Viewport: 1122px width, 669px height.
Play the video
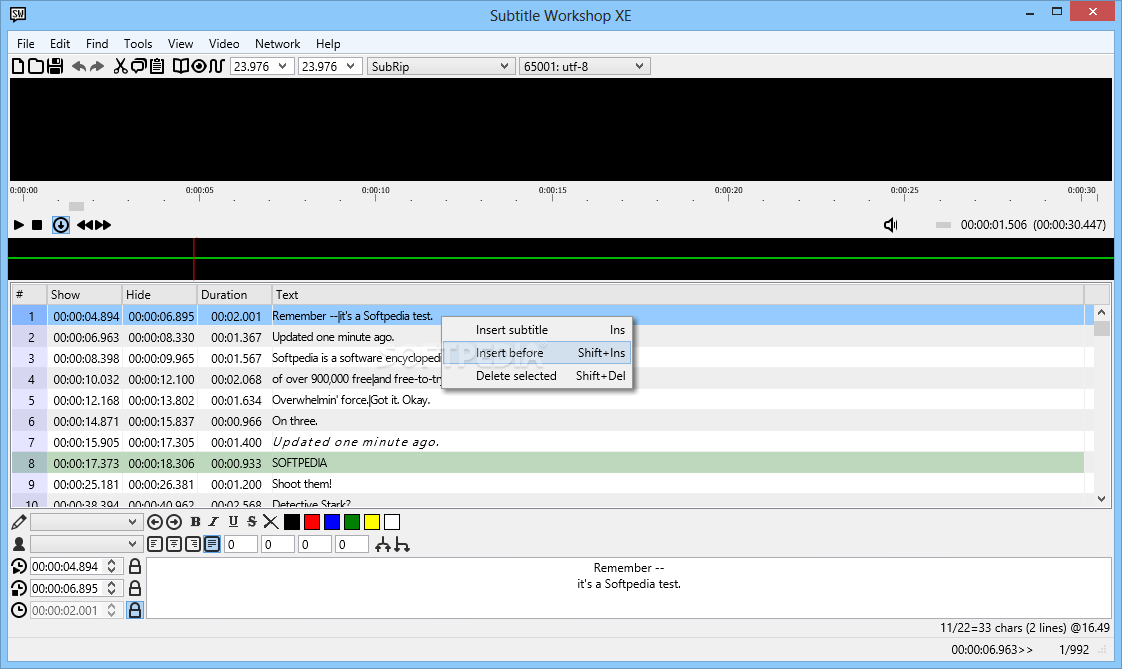(x=19, y=225)
